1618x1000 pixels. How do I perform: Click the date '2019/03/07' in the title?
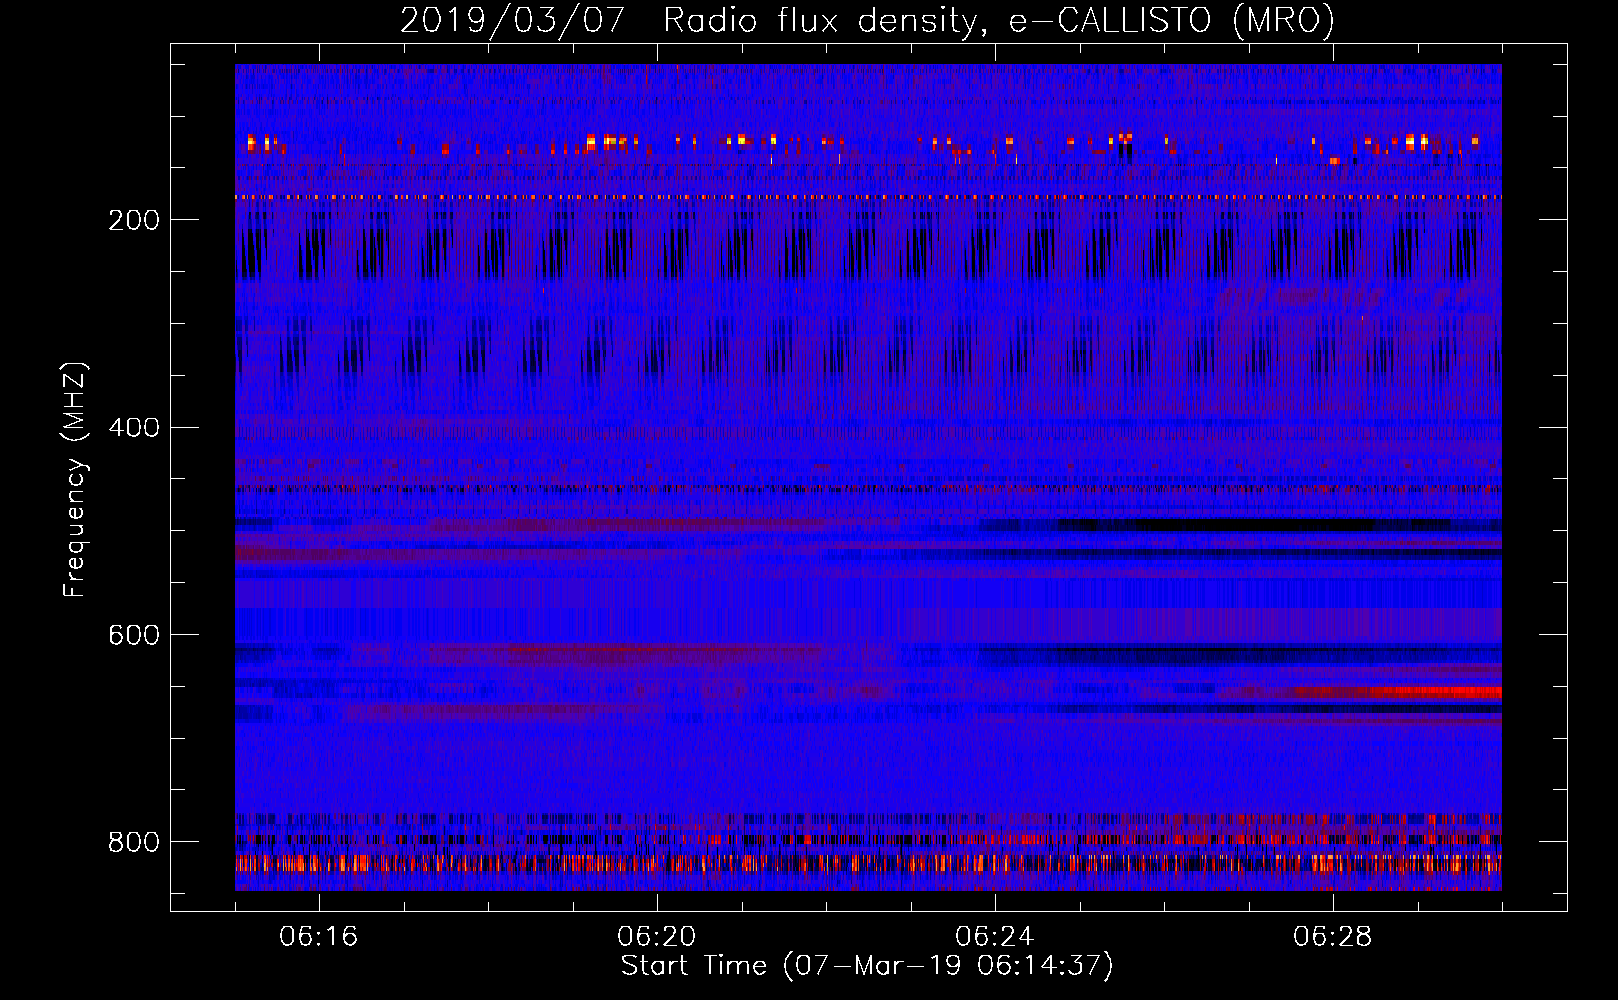513,20
